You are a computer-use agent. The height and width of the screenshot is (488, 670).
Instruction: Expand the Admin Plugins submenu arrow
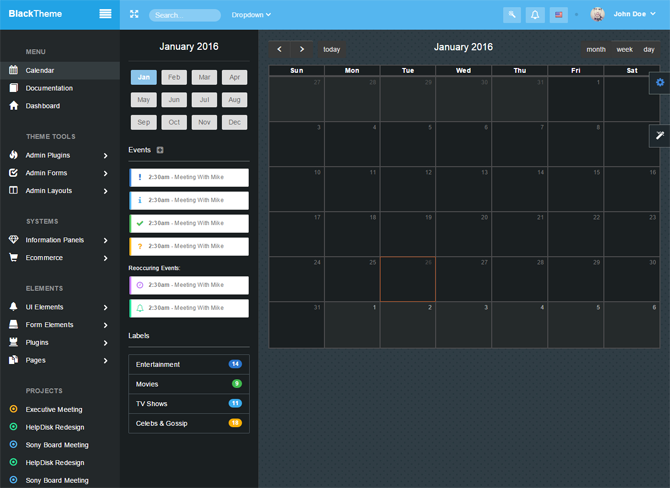(x=106, y=156)
